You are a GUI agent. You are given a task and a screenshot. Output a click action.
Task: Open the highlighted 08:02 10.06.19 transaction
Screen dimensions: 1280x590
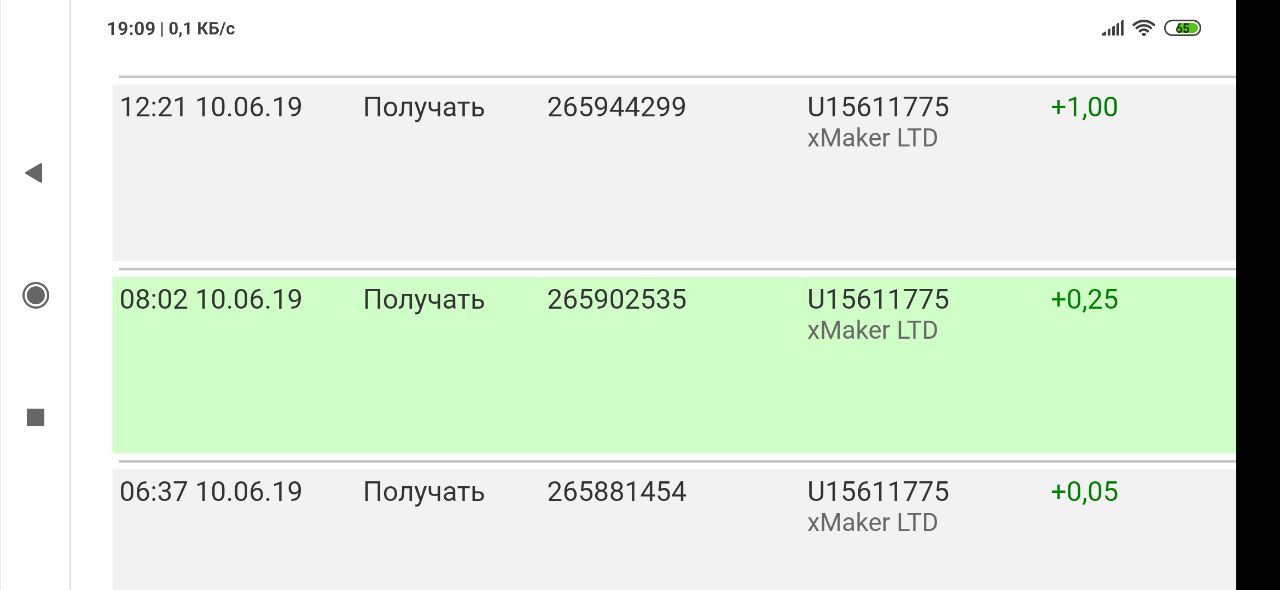click(211, 299)
